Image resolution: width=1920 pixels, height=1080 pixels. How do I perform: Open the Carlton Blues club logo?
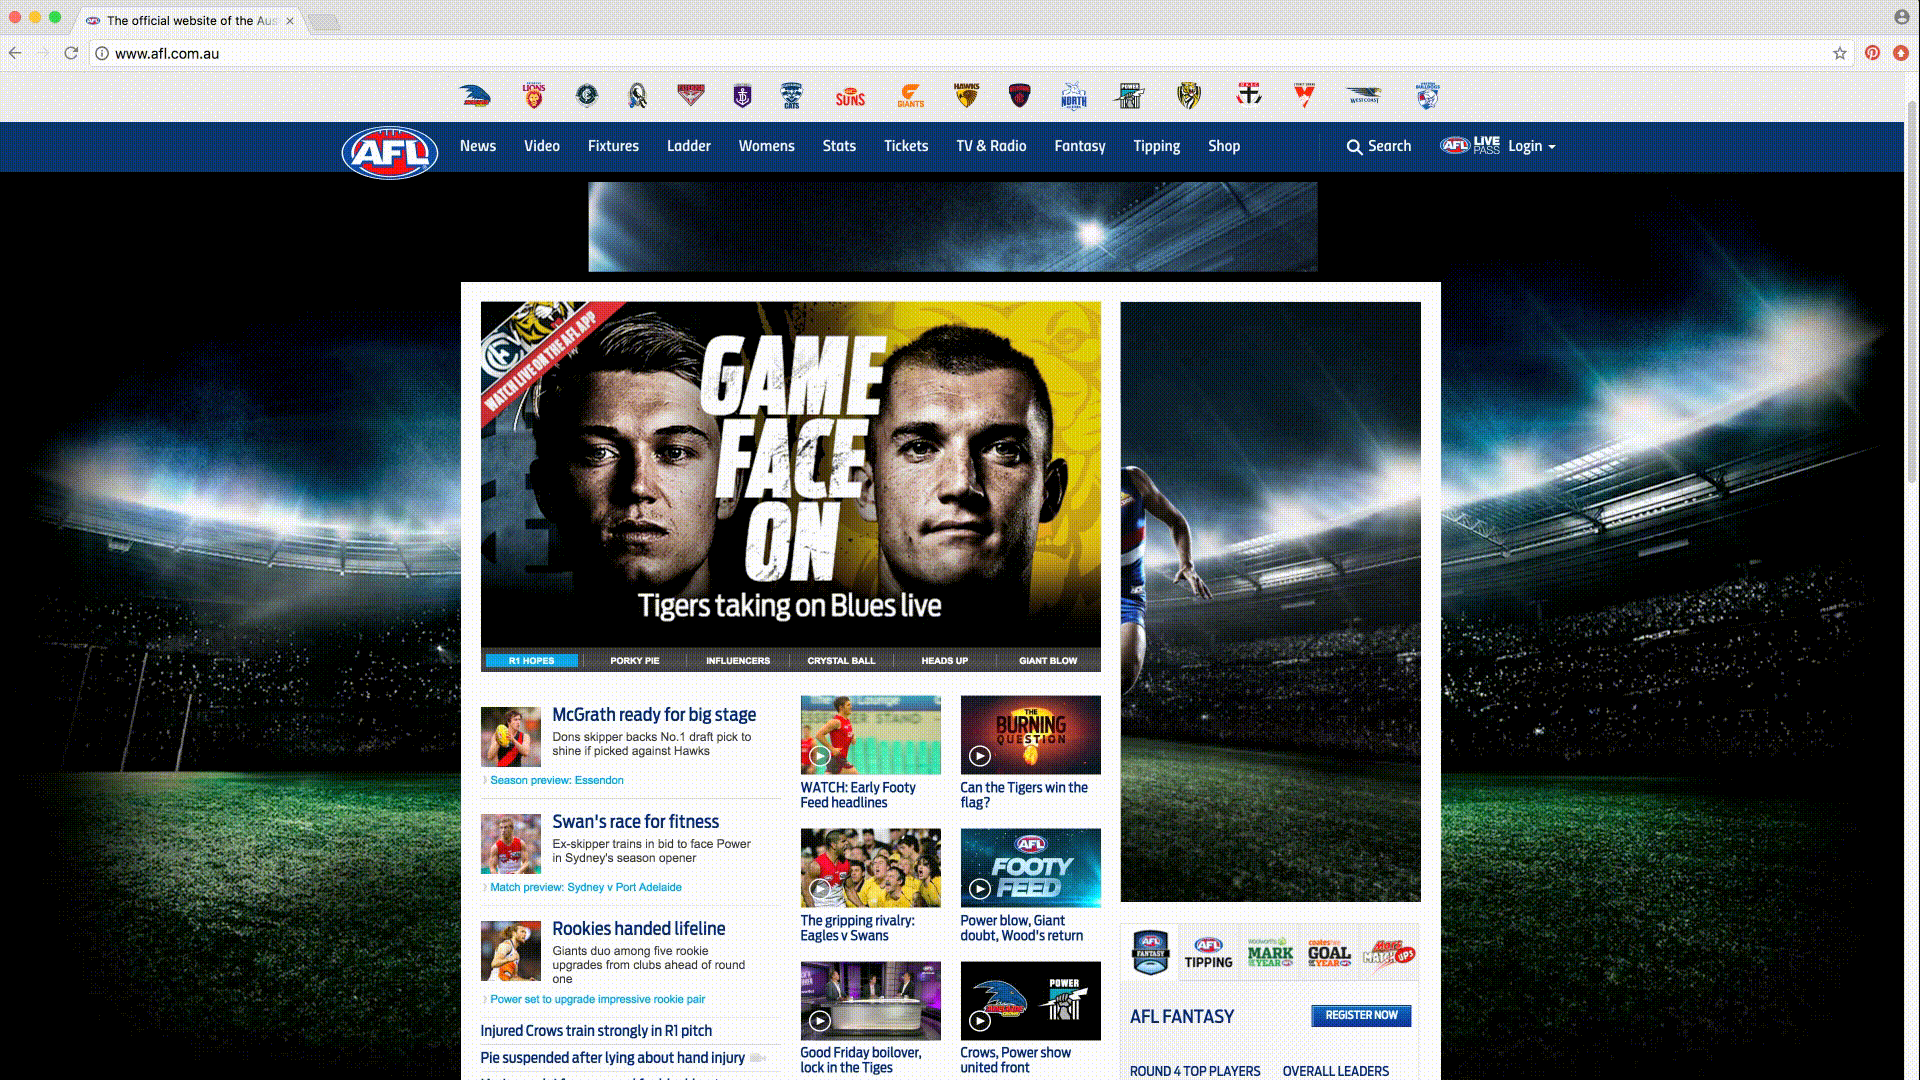pyautogui.click(x=587, y=96)
